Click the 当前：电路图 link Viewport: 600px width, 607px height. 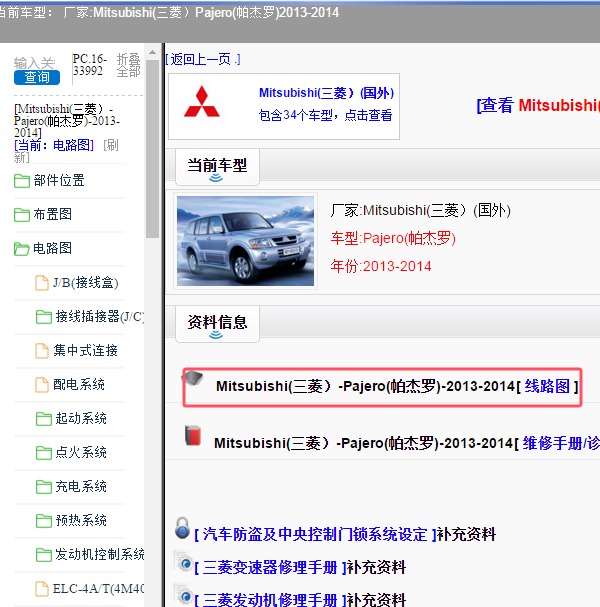[x=54, y=145]
